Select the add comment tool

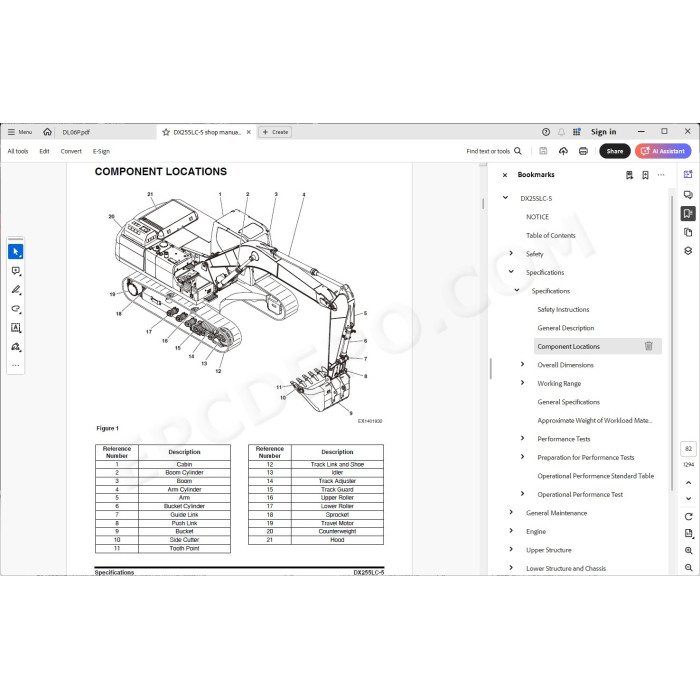pyautogui.click(x=16, y=271)
